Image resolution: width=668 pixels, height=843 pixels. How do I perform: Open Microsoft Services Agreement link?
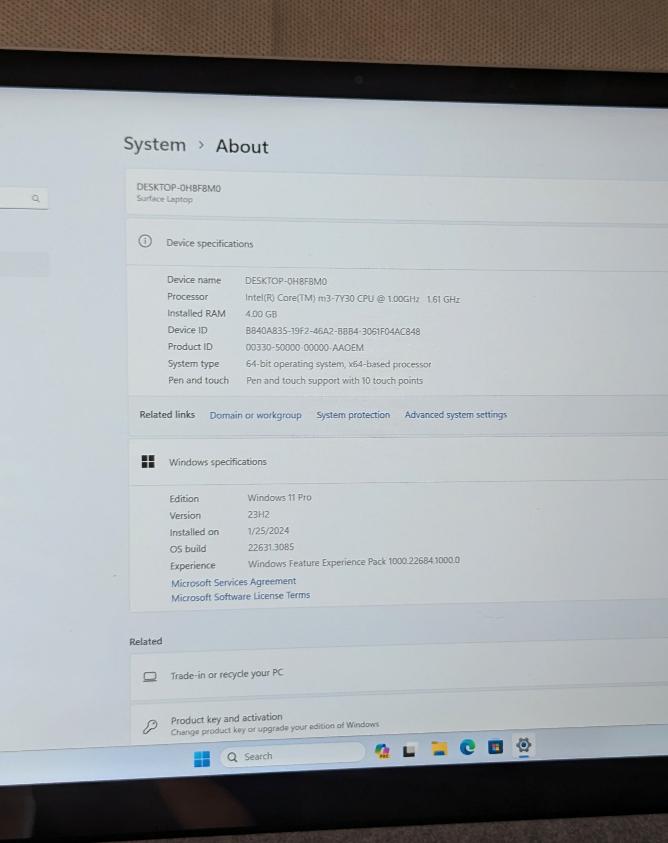[233, 582]
